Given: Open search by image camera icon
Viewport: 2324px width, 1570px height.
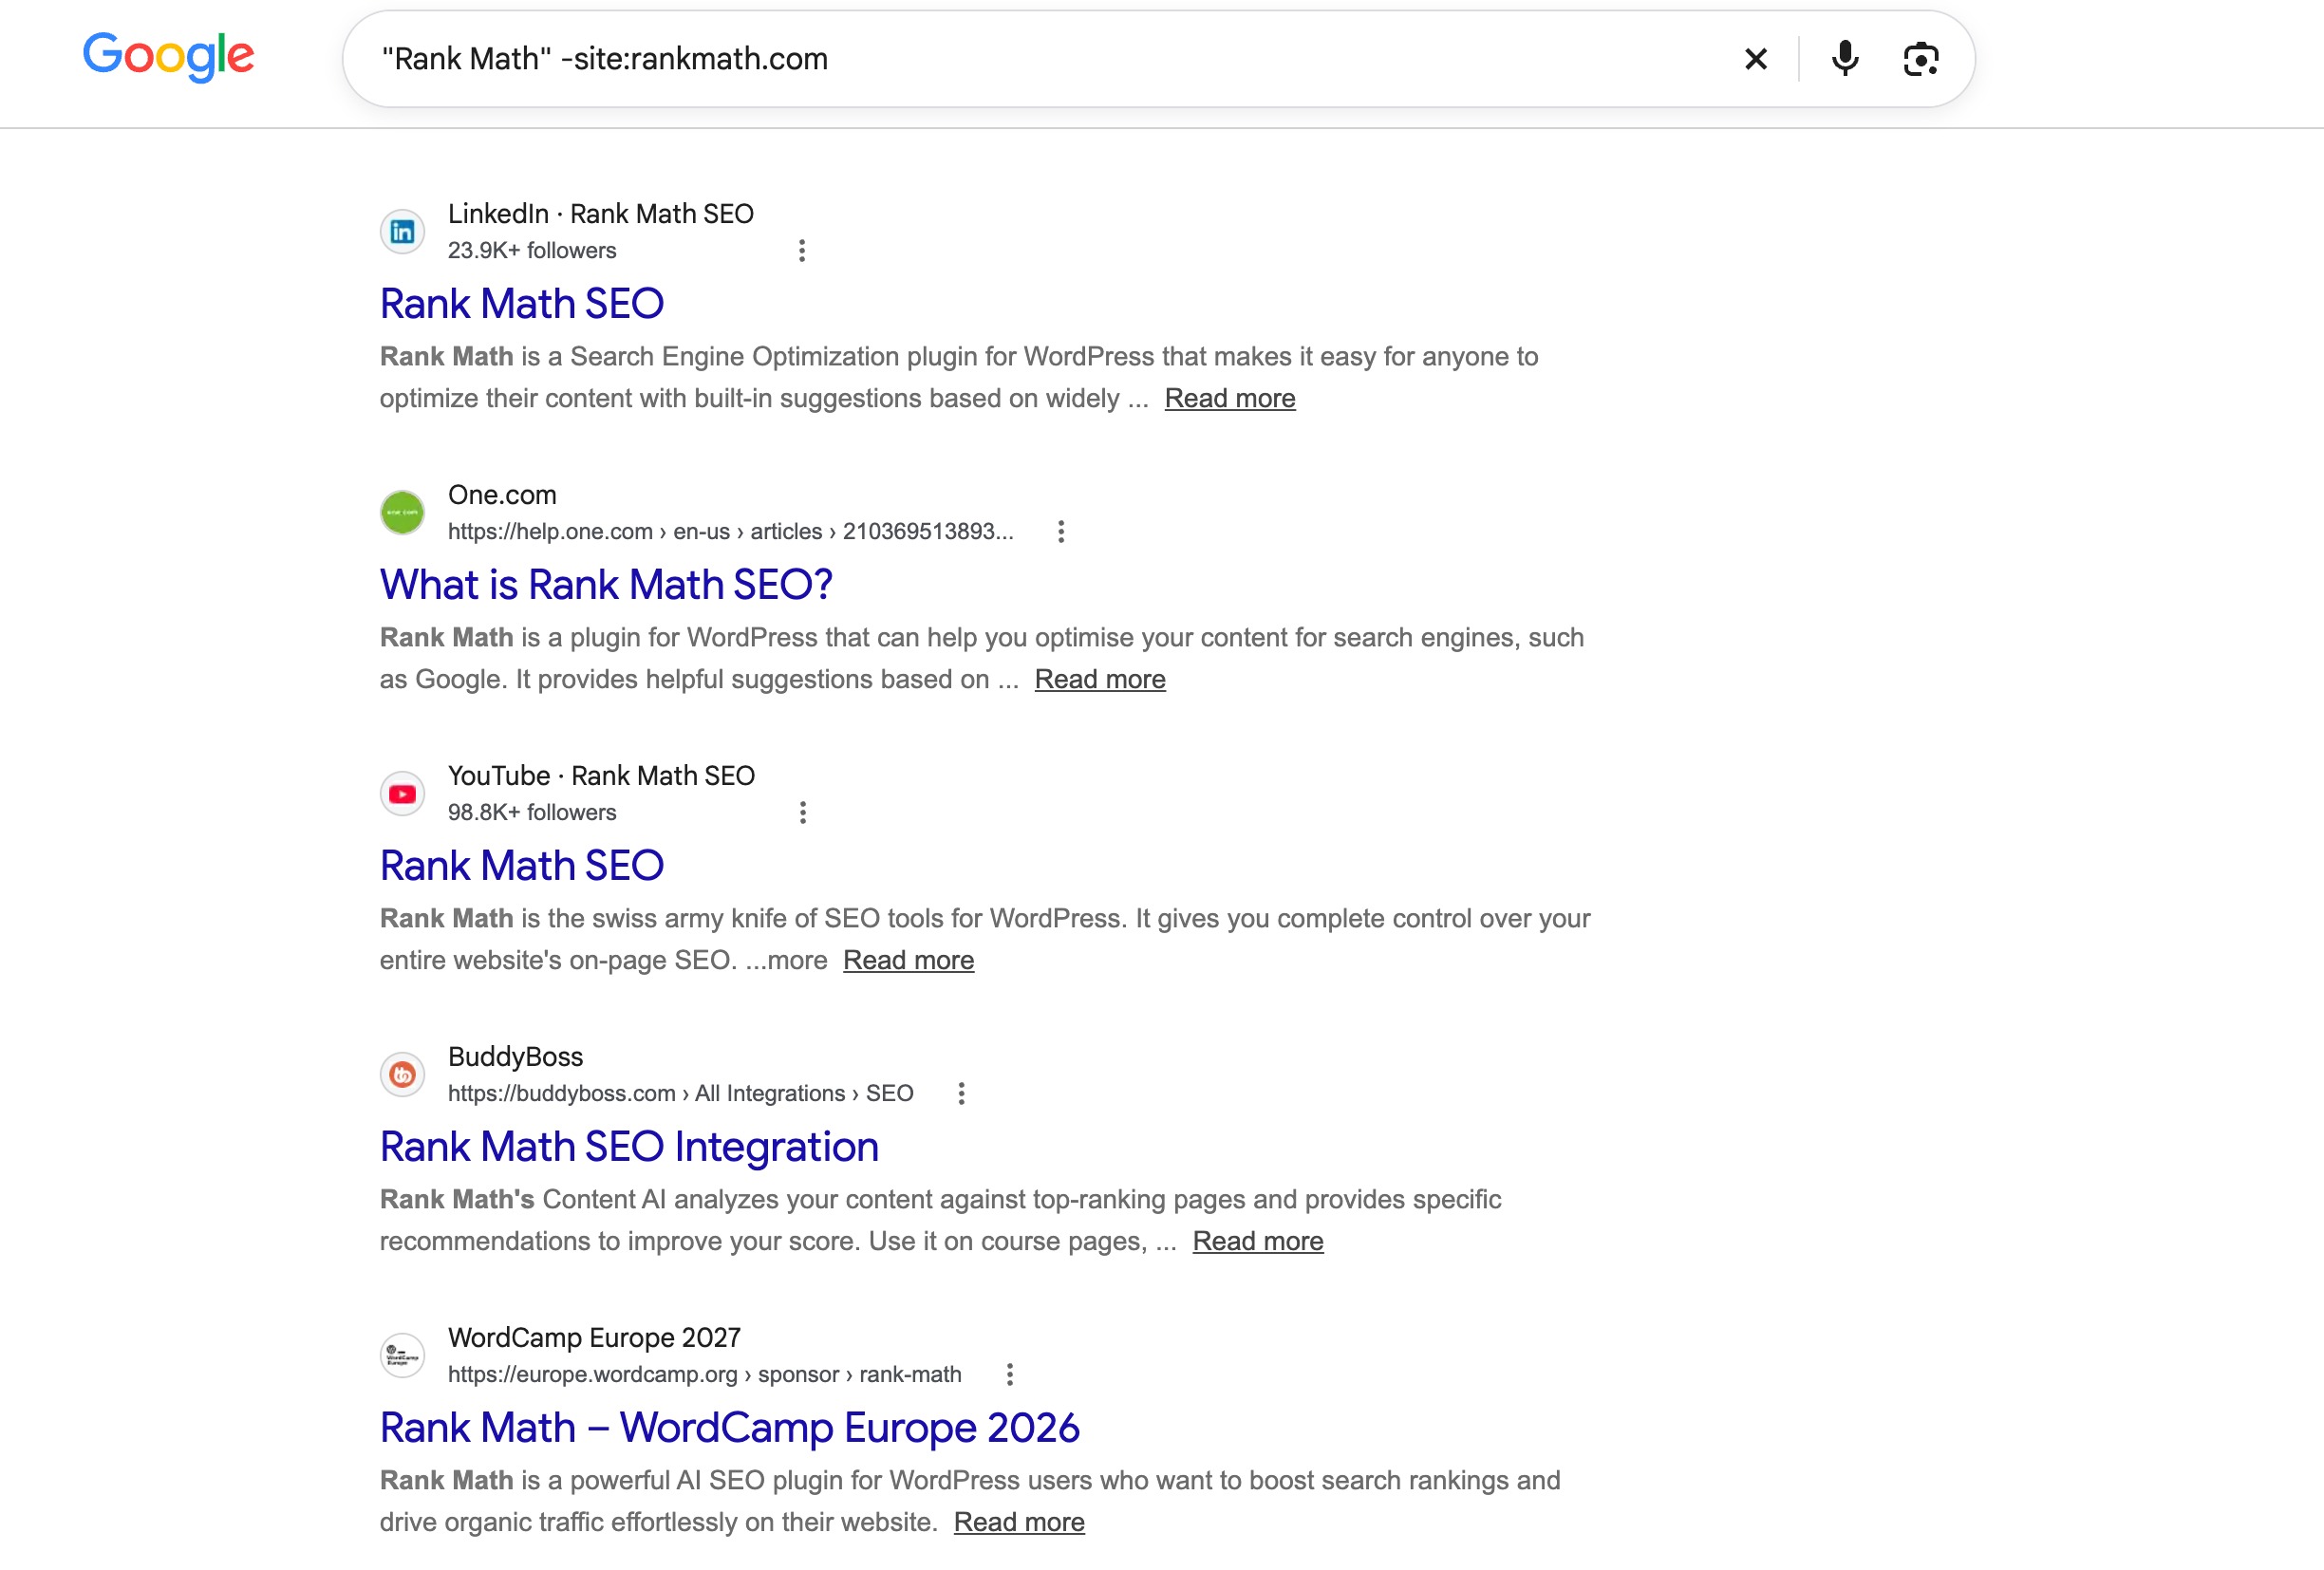Looking at the screenshot, I should pos(1921,59).
